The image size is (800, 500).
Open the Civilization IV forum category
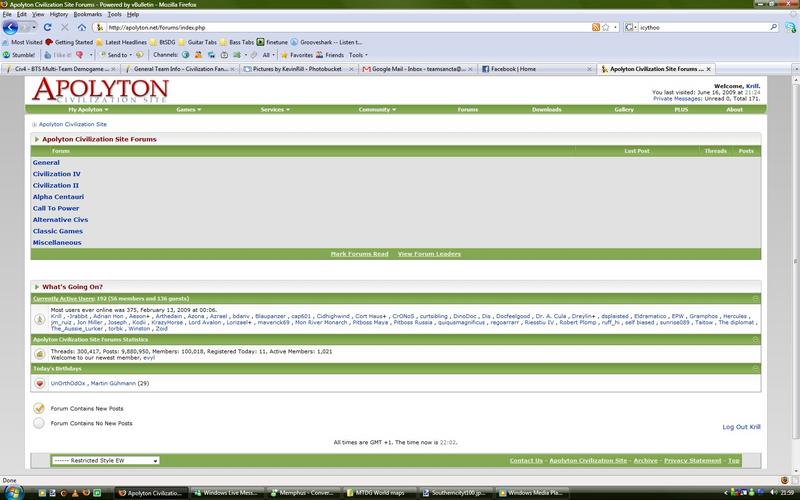click(57, 174)
